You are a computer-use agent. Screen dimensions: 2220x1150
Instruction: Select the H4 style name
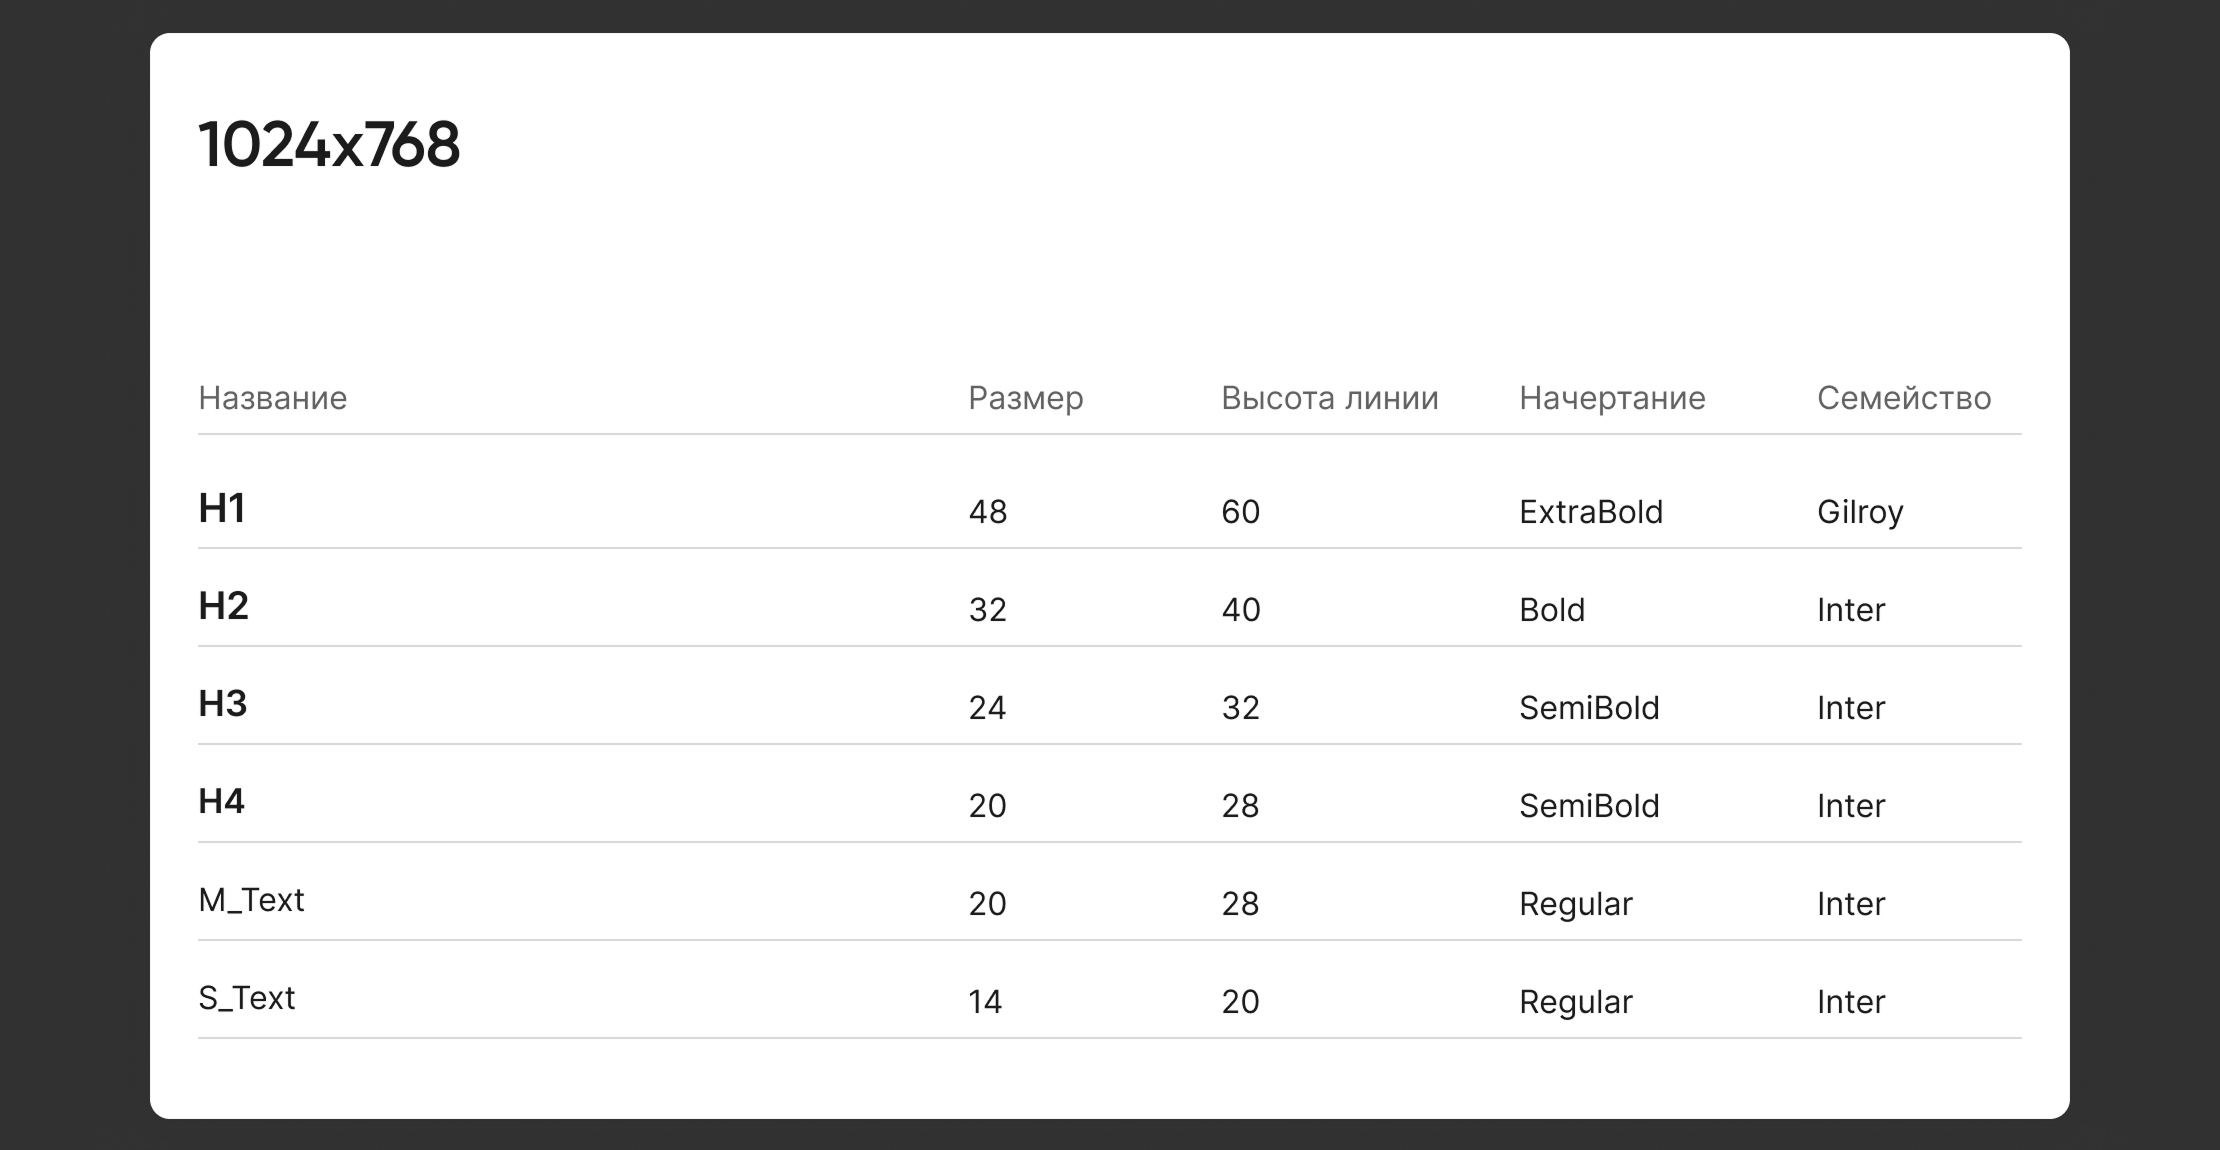coord(221,802)
